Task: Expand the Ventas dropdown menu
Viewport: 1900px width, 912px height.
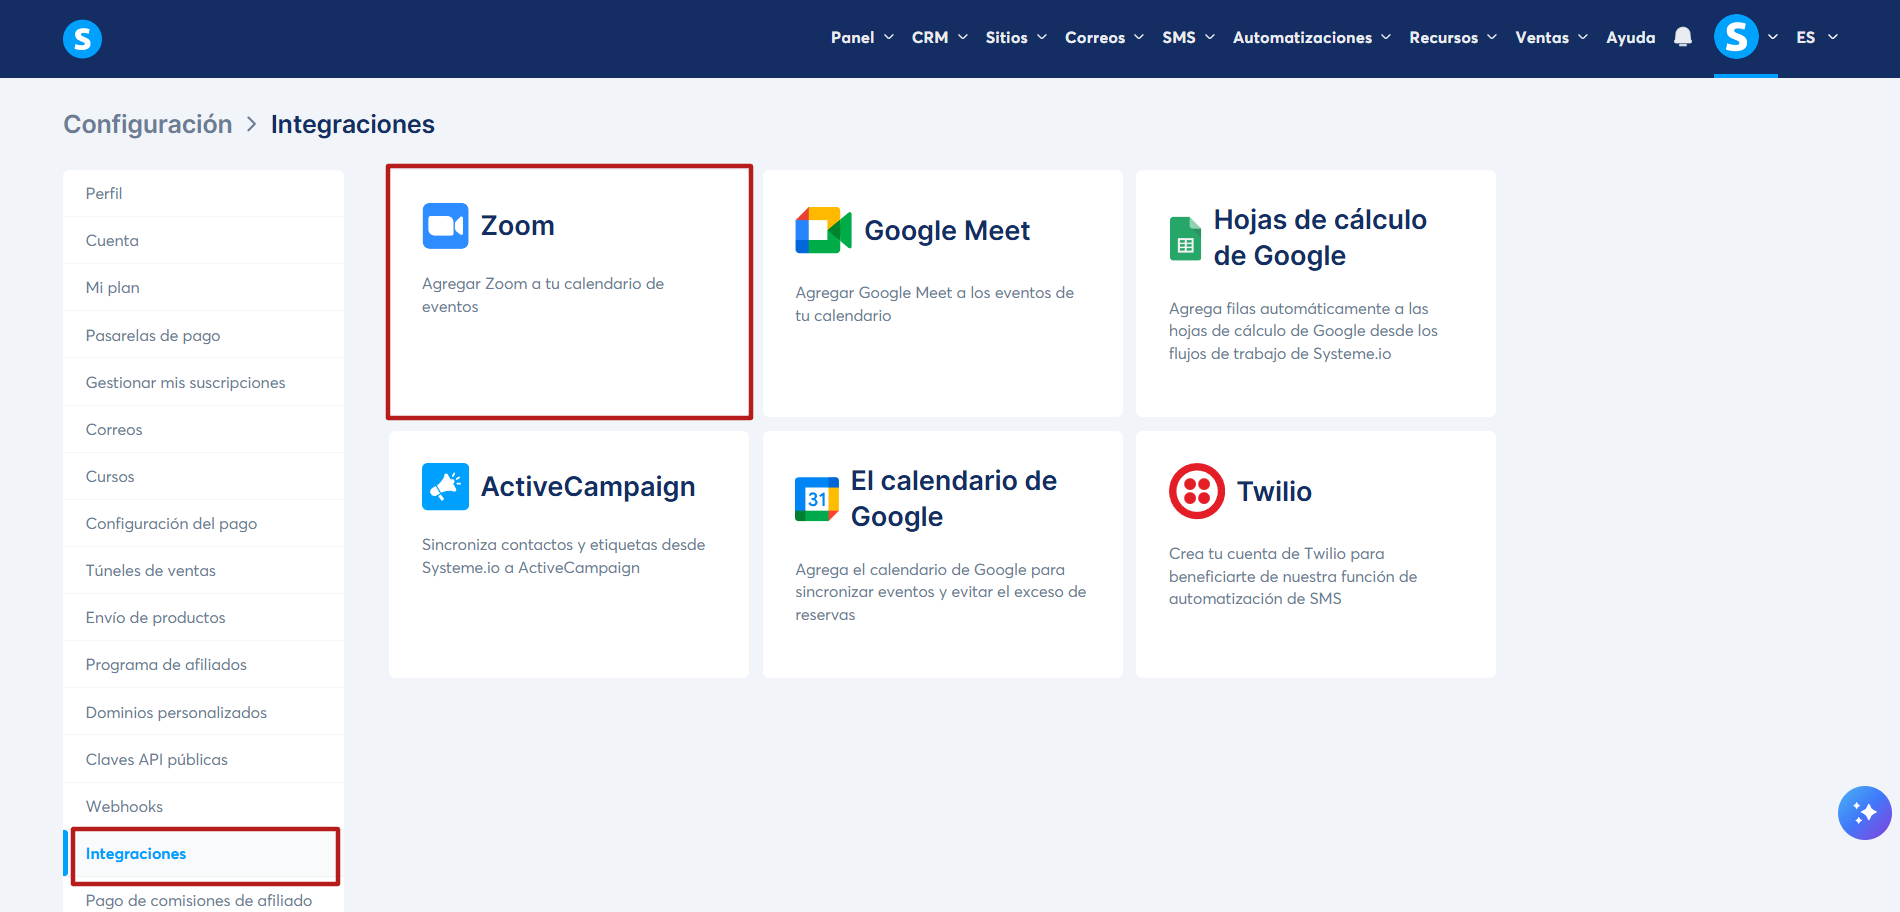Action: tap(1551, 38)
